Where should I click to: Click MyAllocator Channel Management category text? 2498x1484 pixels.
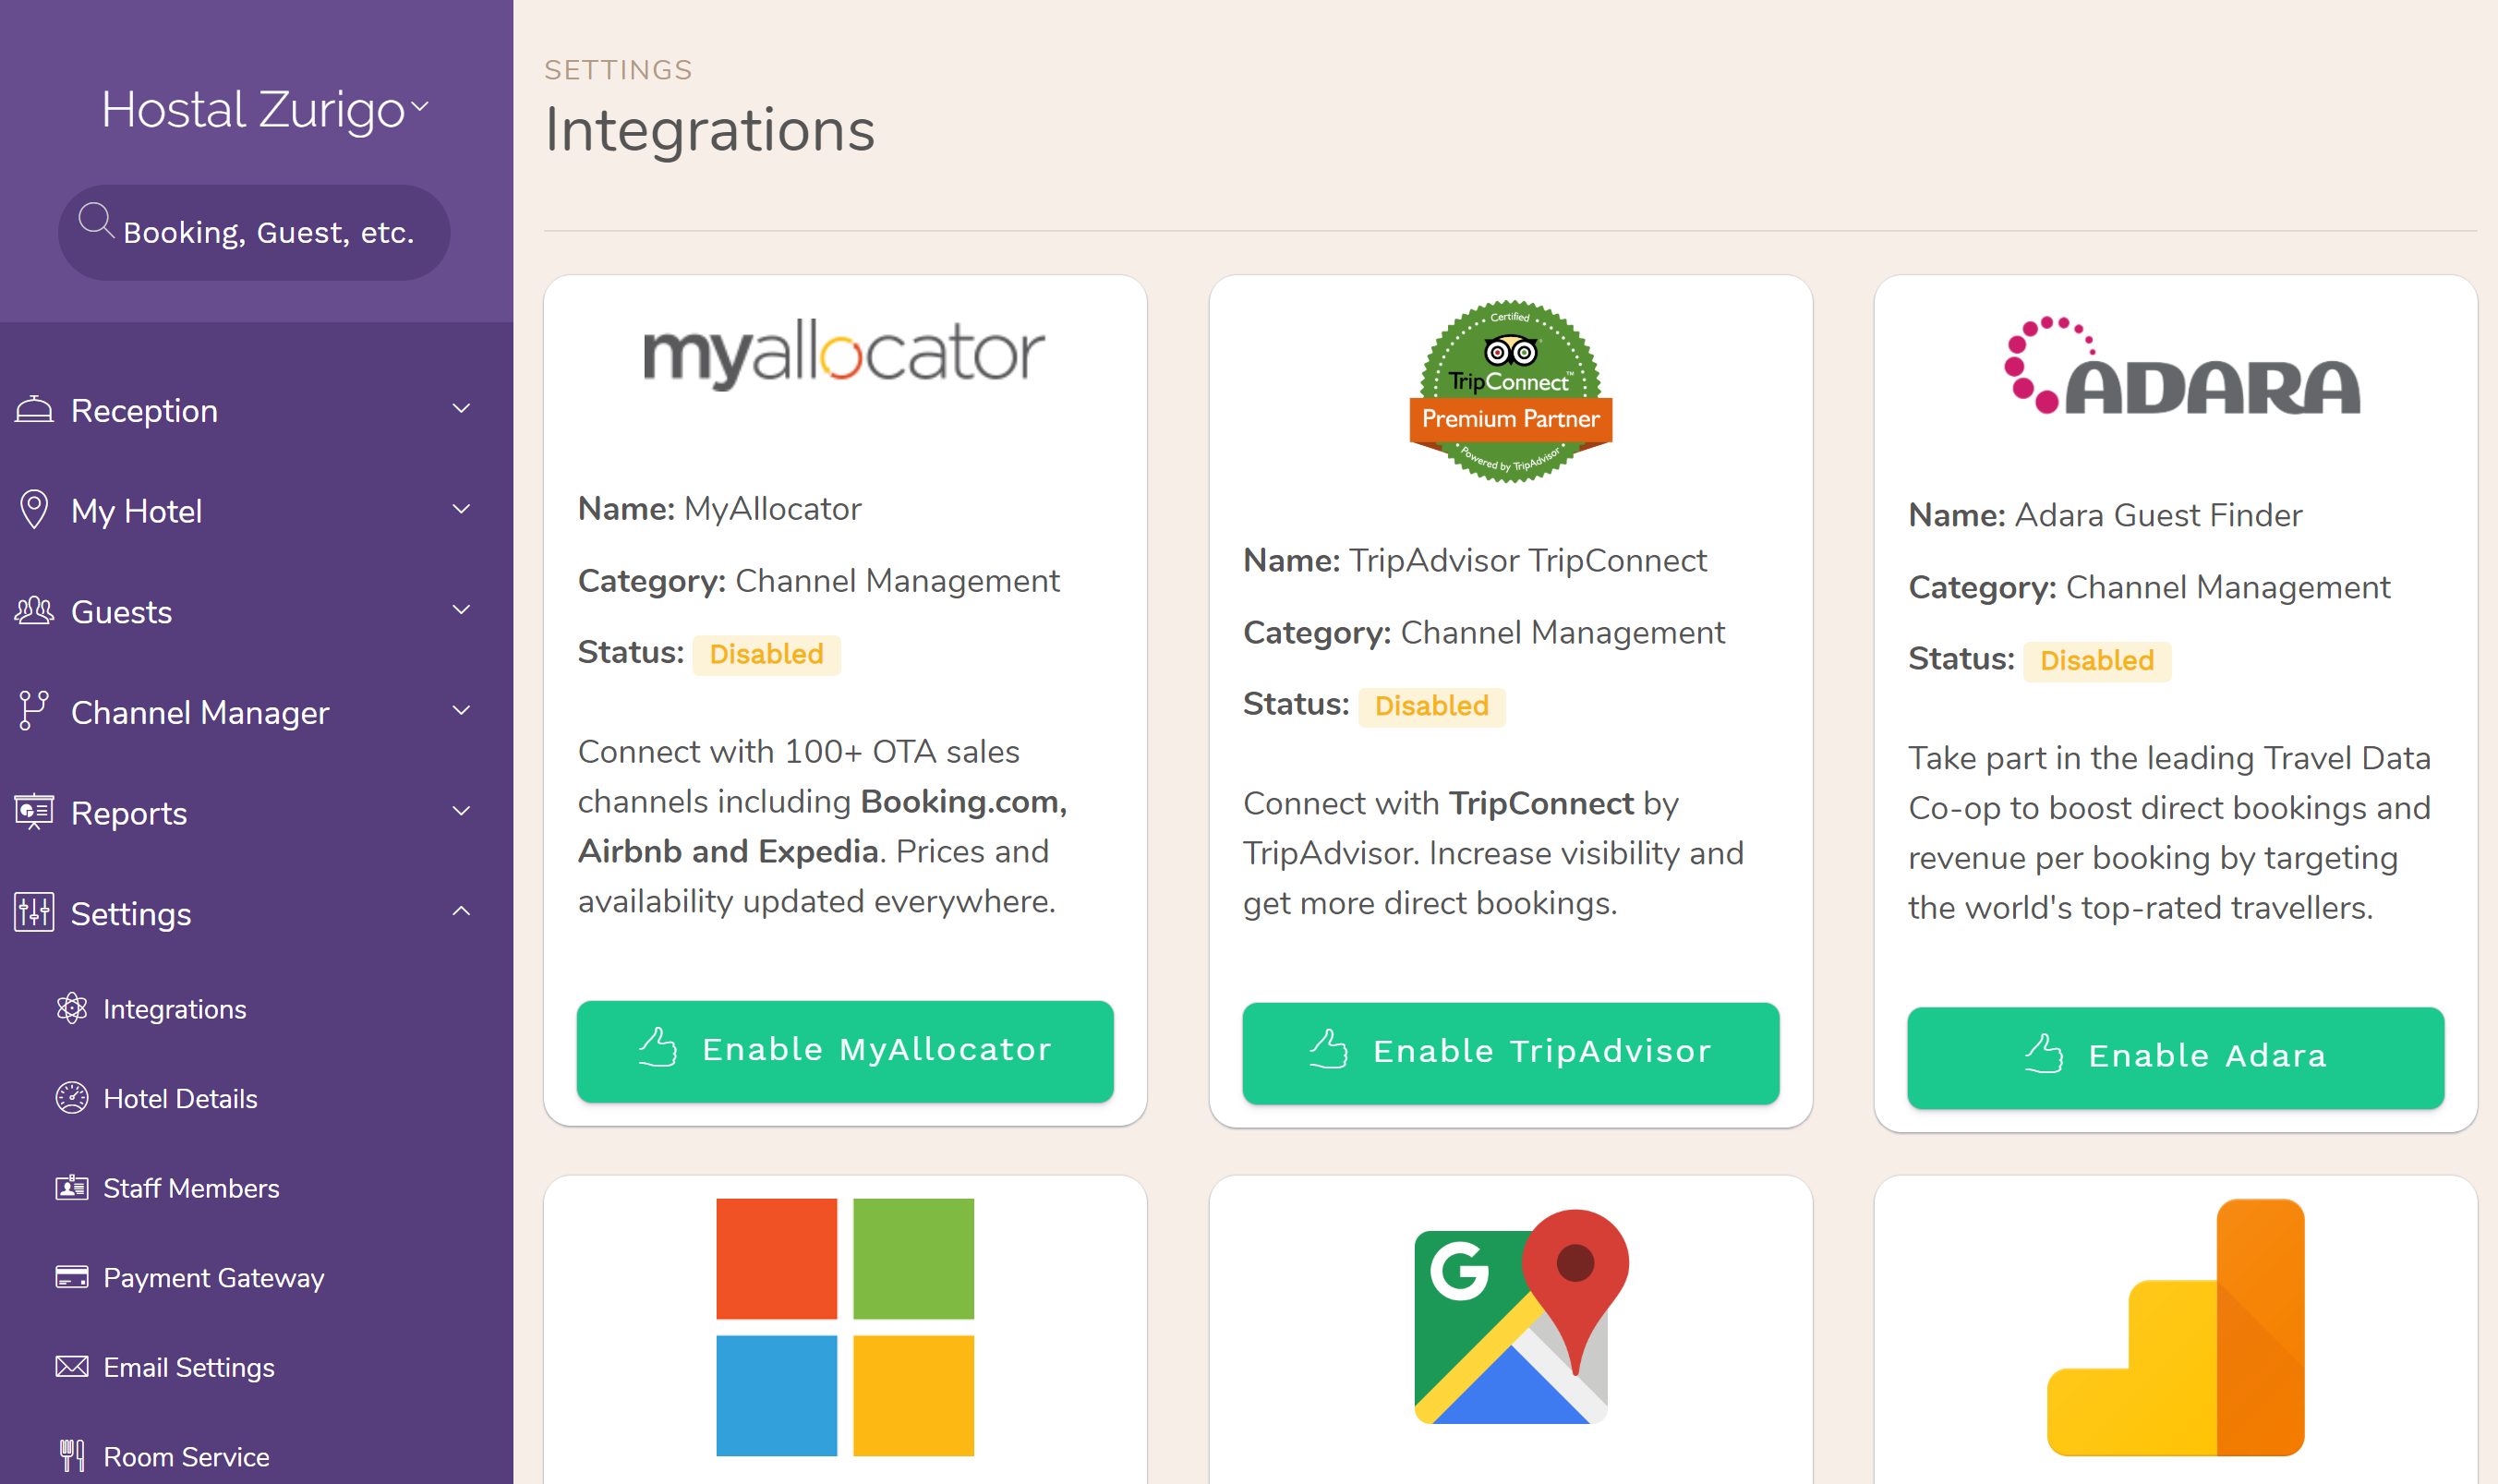click(819, 581)
